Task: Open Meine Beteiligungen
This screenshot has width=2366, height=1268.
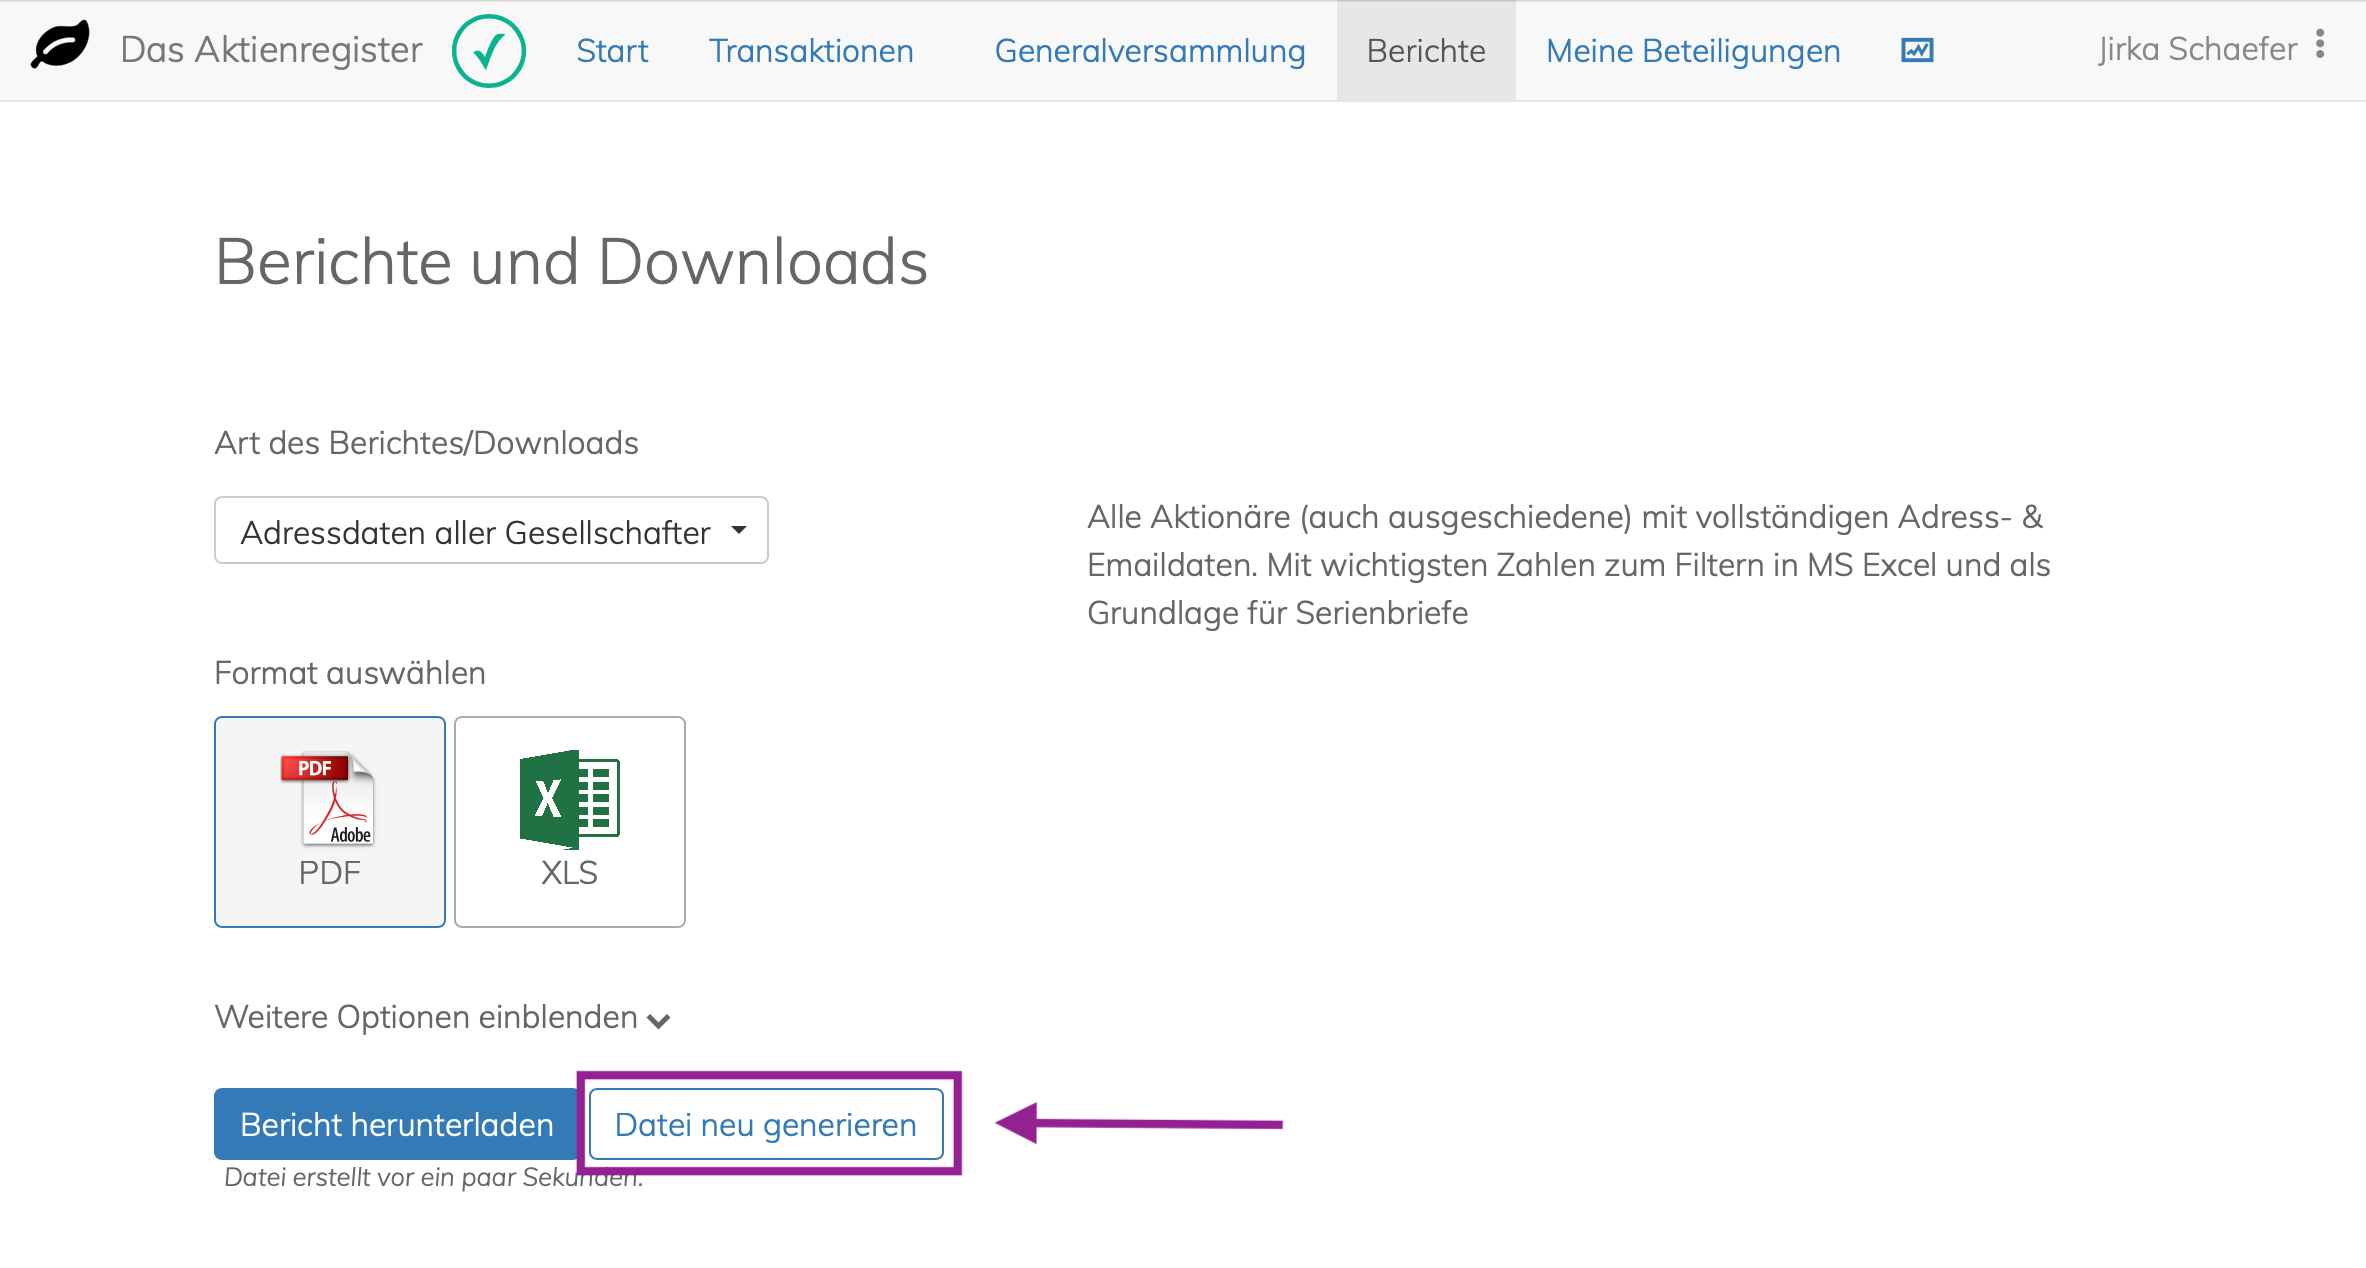Action: click(1693, 51)
